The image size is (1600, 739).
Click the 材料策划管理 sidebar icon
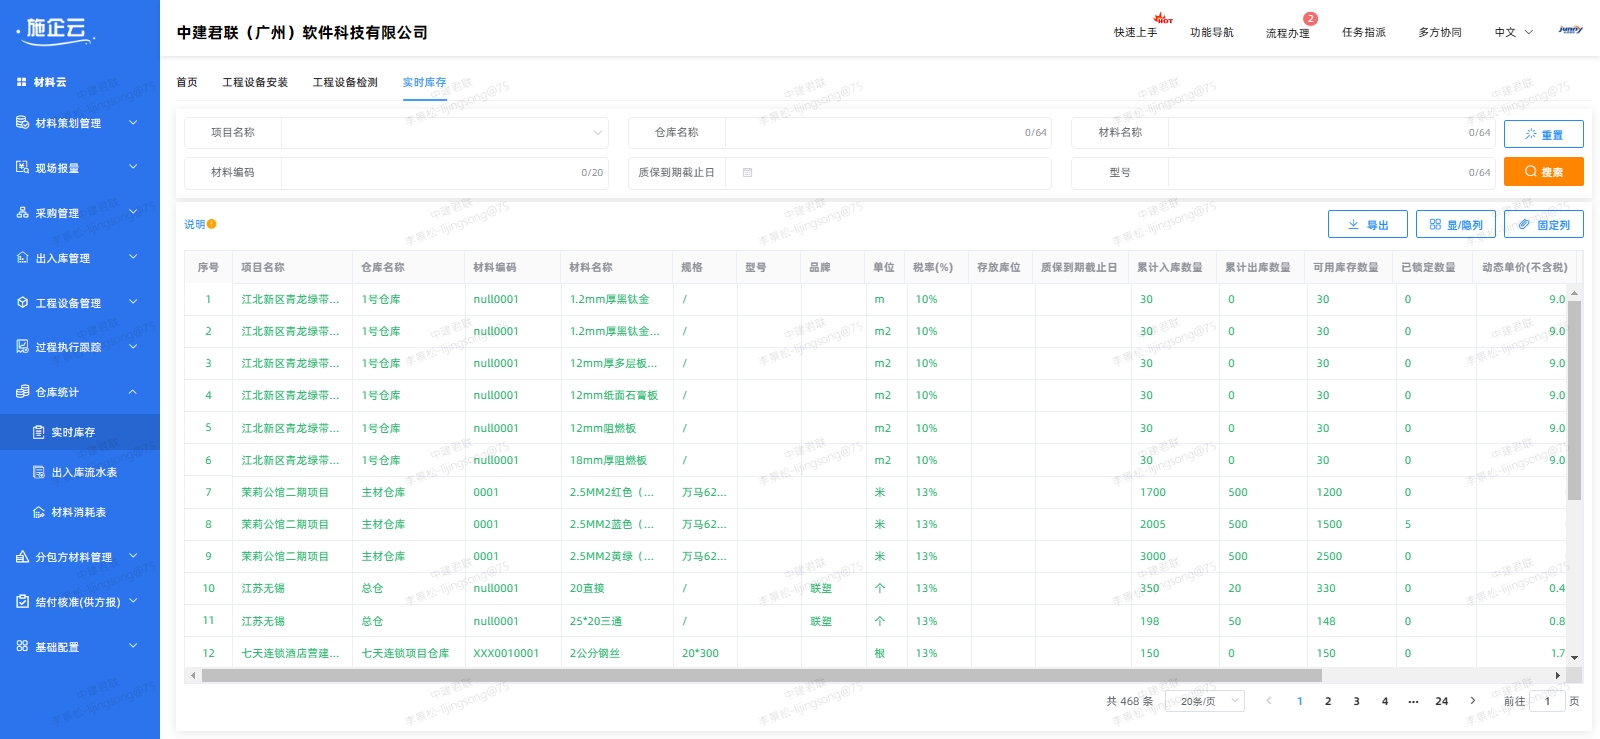pos(22,123)
